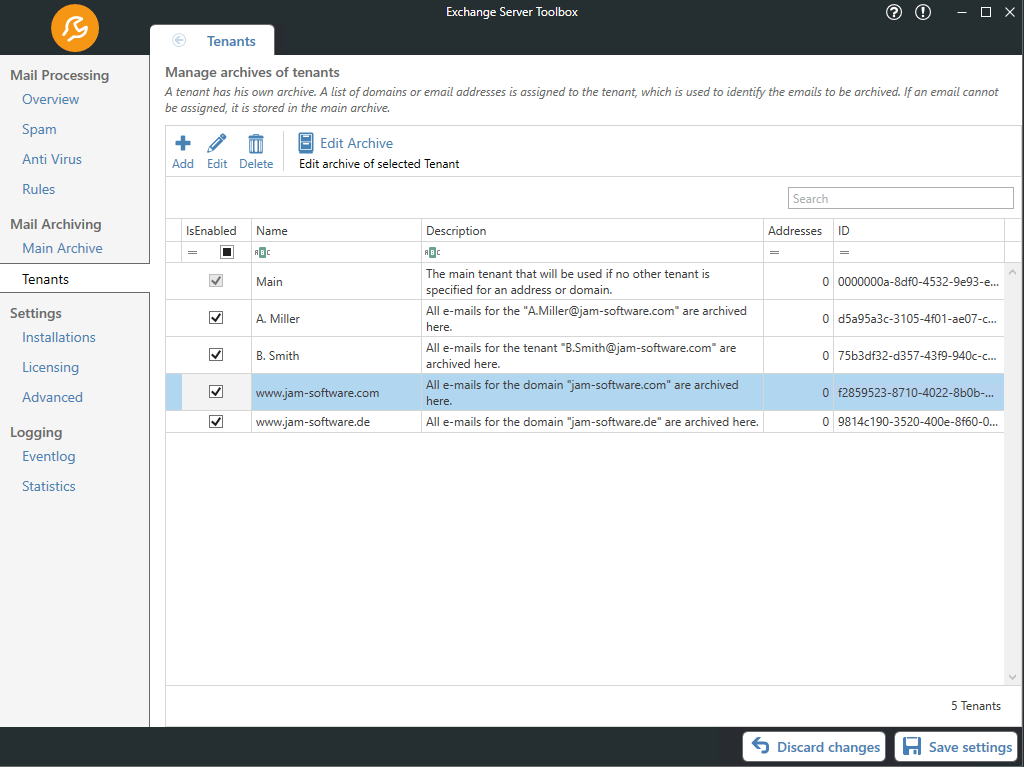The height and width of the screenshot is (767, 1024).
Task: Click the Discard changes button
Action: (x=816, y=747)
